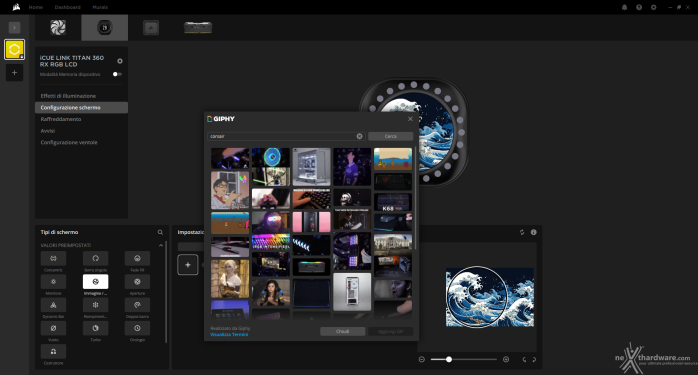Select the Costruttore screen type
The width and height of the screenshot is (698, 375).
tap(53, 351)
